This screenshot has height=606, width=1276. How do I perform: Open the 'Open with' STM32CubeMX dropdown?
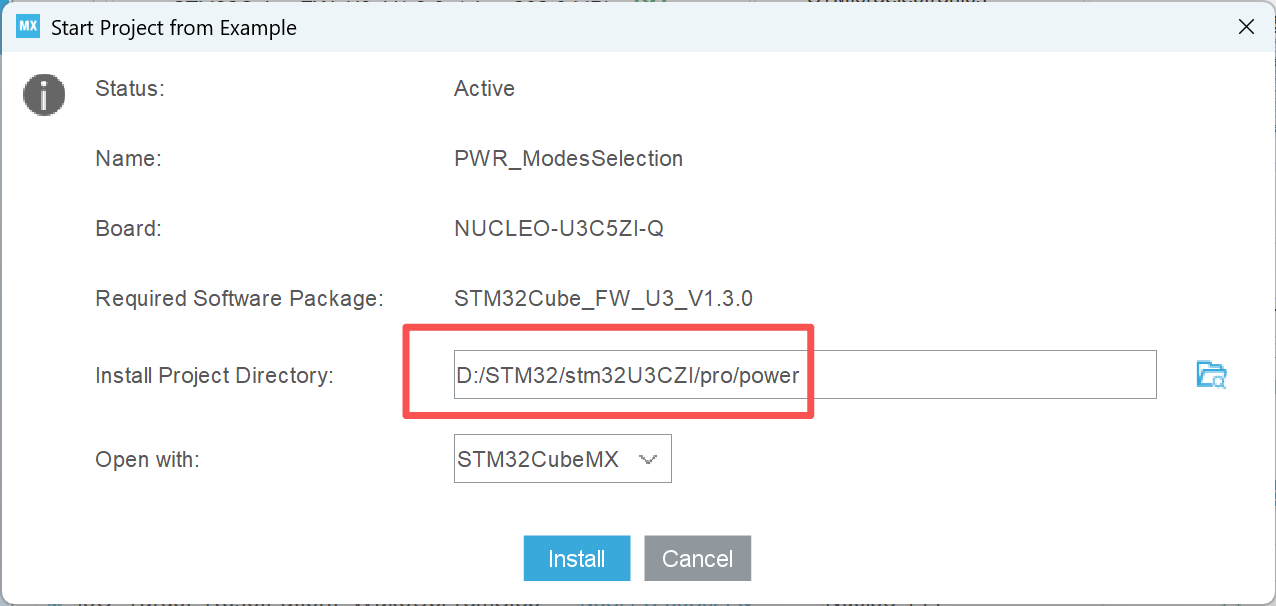pos(562,459)
